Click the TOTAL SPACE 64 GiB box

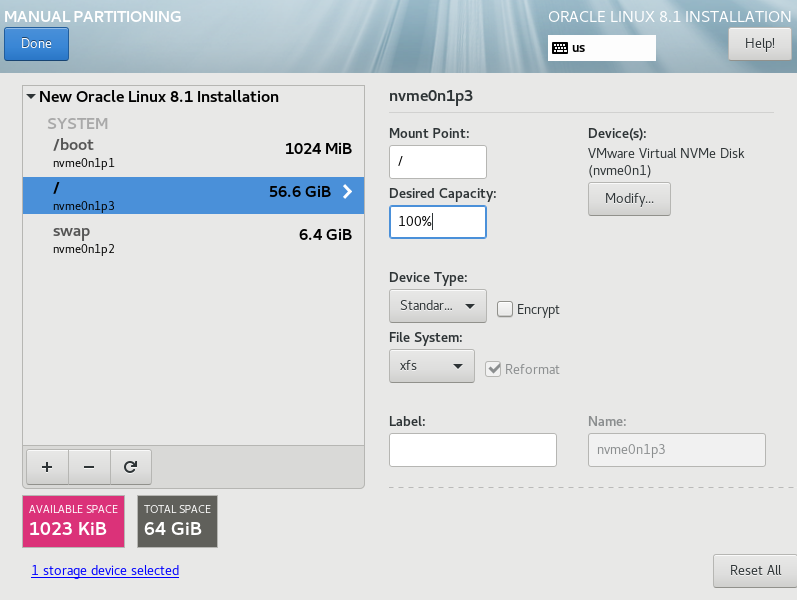coord(177,521)
